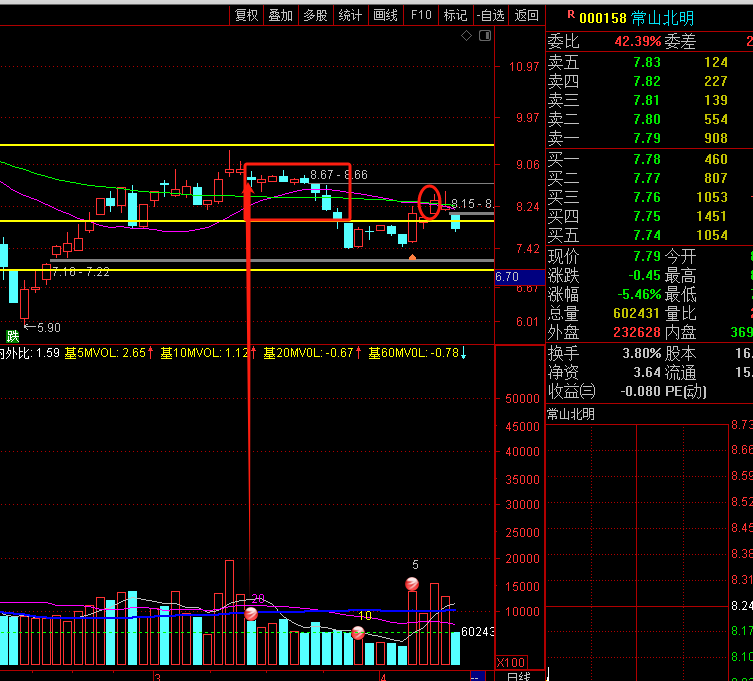
Task: Click the blue 6.70 price axis tag
Action: (x=519, y=277)
